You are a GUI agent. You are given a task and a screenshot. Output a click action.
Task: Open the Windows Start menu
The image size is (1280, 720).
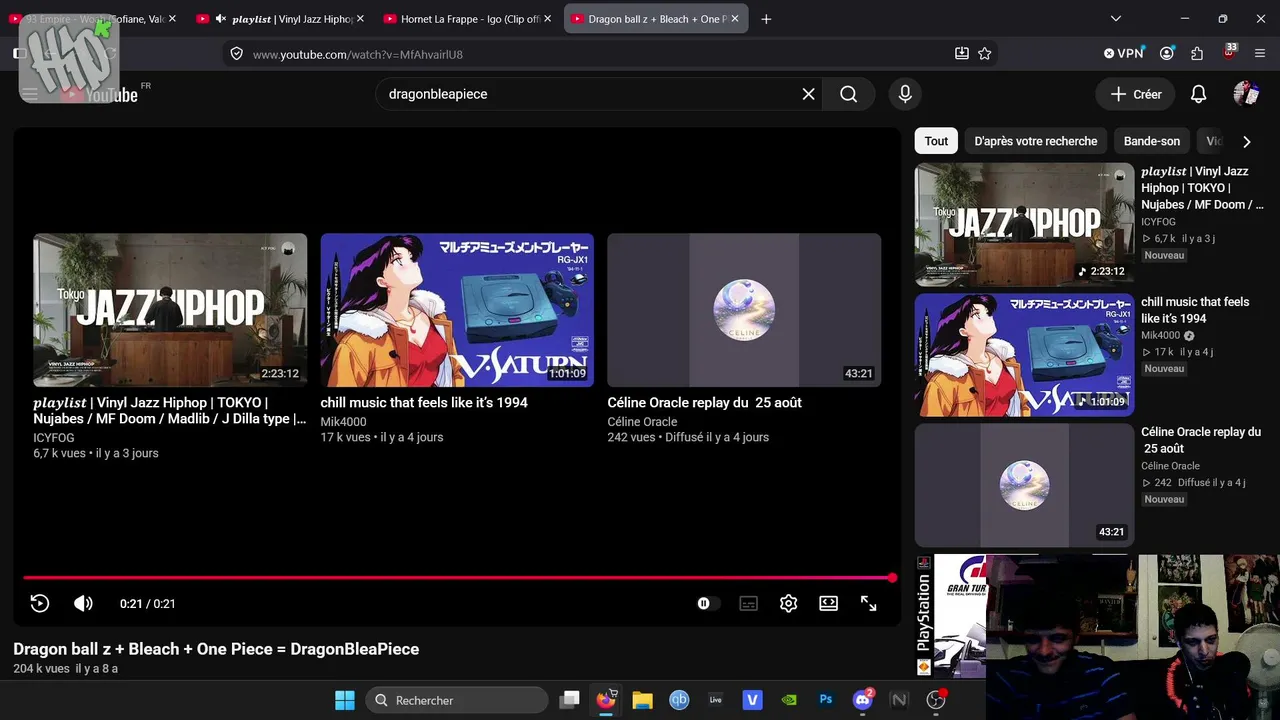(344, 700)
